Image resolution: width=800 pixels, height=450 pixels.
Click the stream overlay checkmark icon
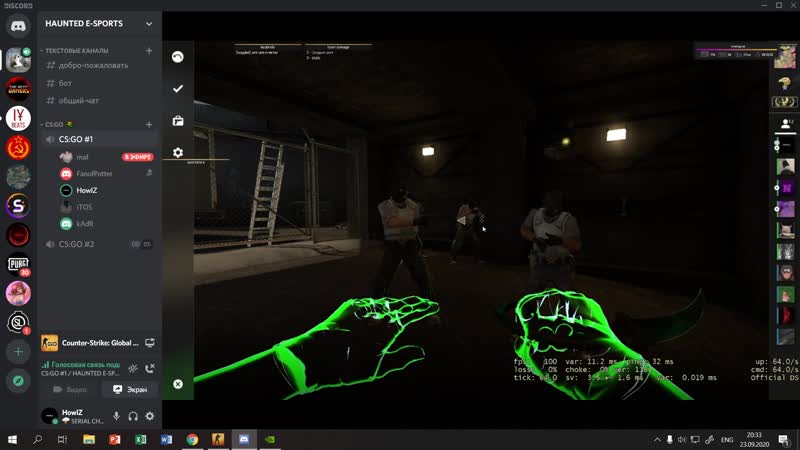coord(178,89)
